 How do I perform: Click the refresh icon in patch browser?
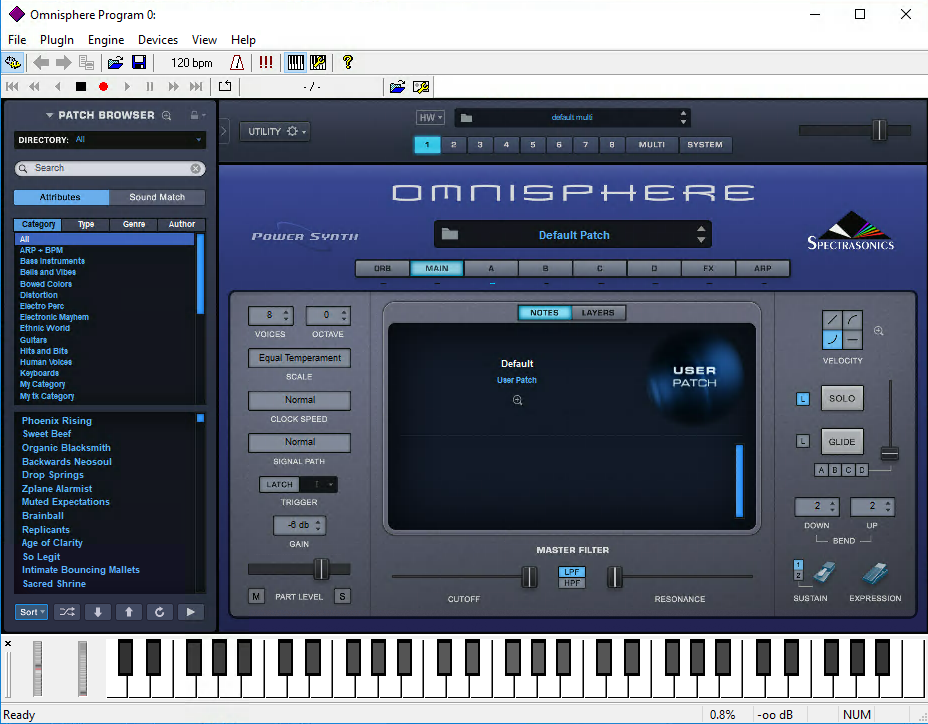point(159,612)
